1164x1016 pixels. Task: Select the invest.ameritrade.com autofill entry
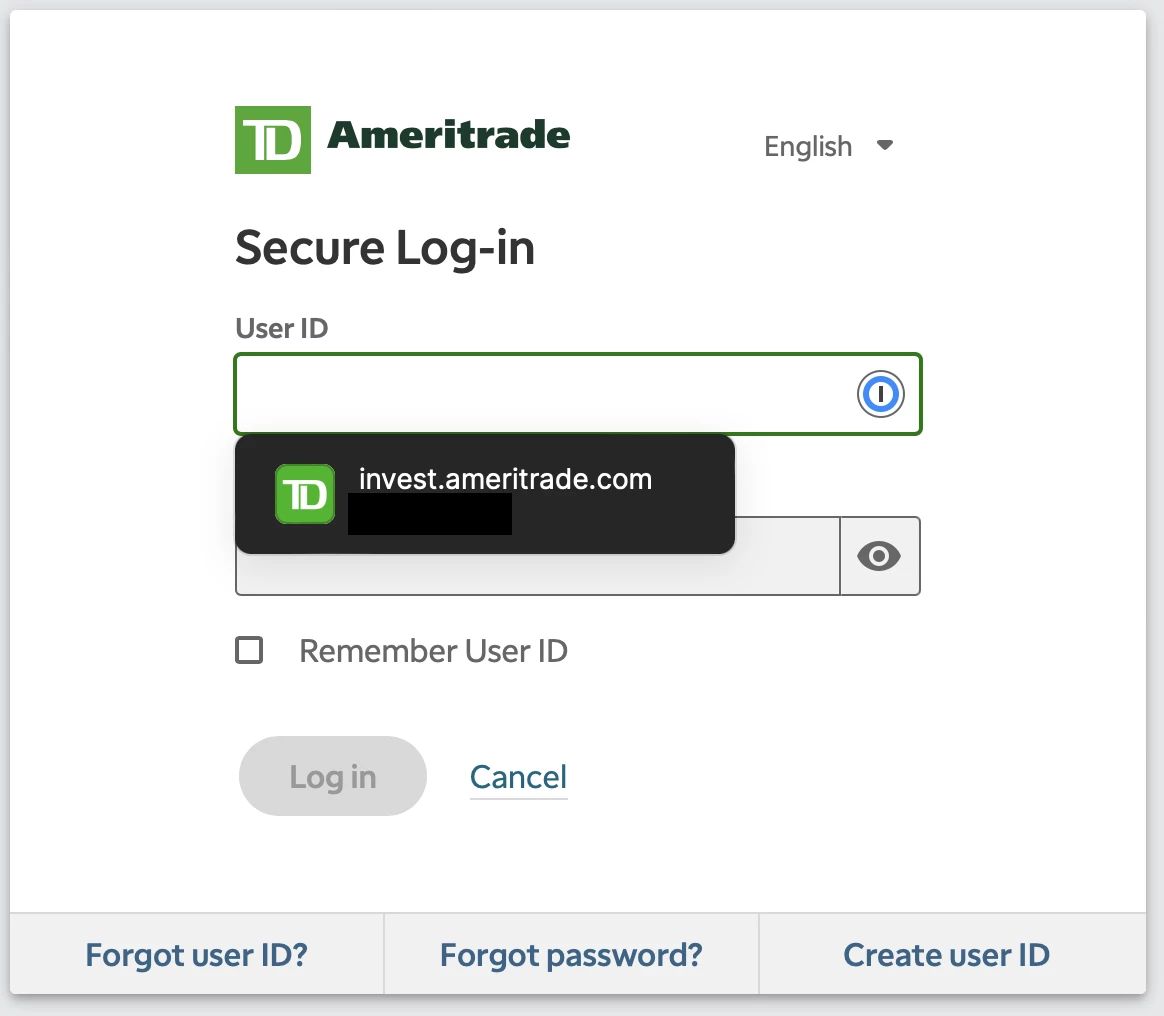tap(485, 494)
